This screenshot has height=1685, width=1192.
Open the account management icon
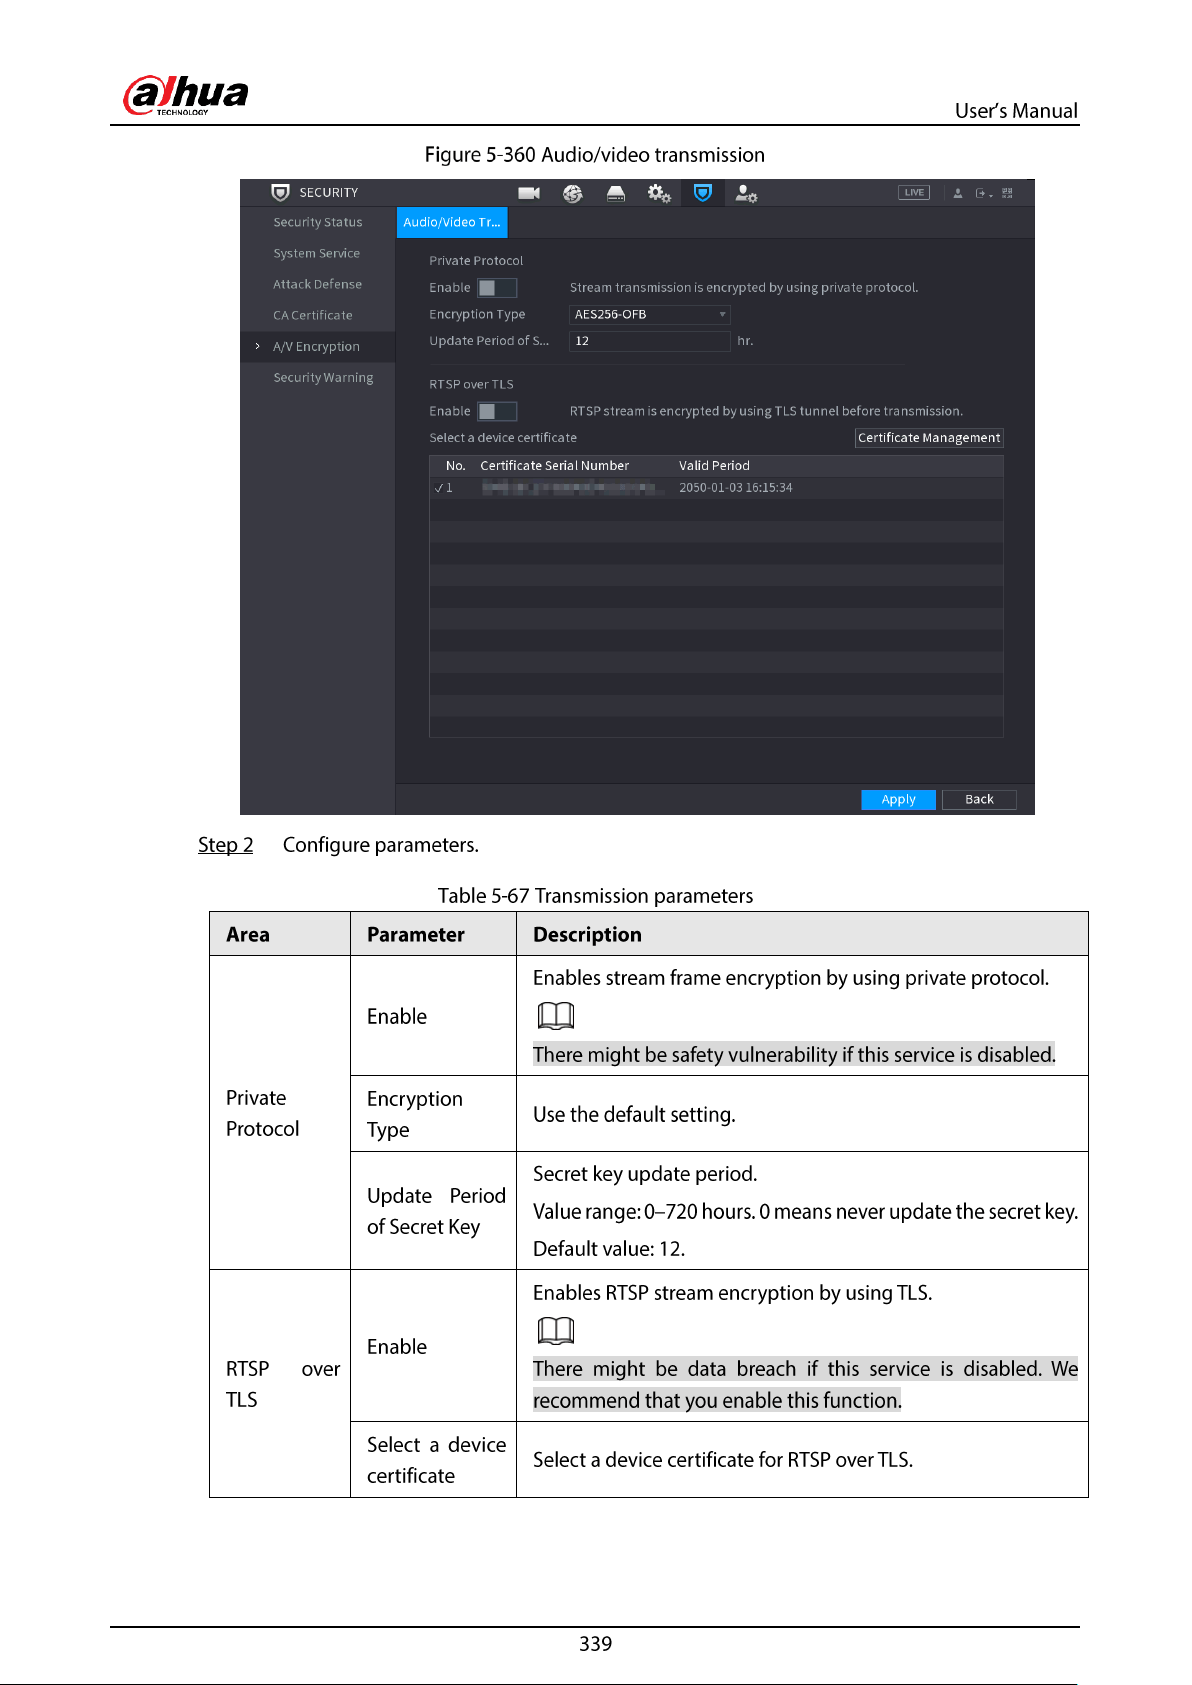coord(746,193)
